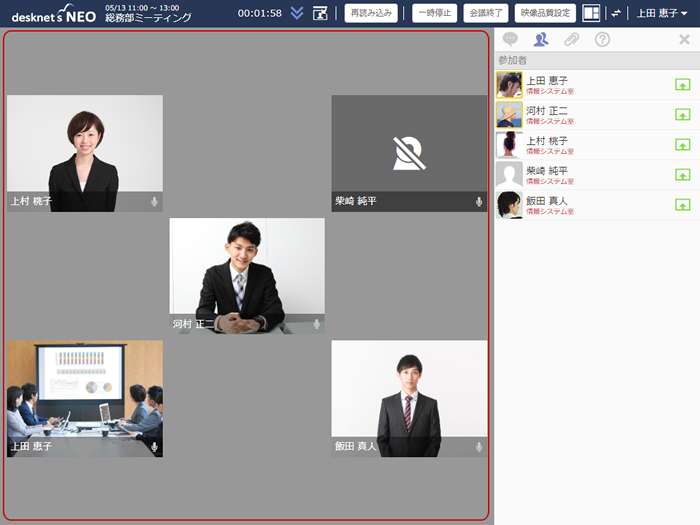This screenshot has height=525, width=700.
Task: Click green share icon for 柴崎 純平
Action: 683,175
